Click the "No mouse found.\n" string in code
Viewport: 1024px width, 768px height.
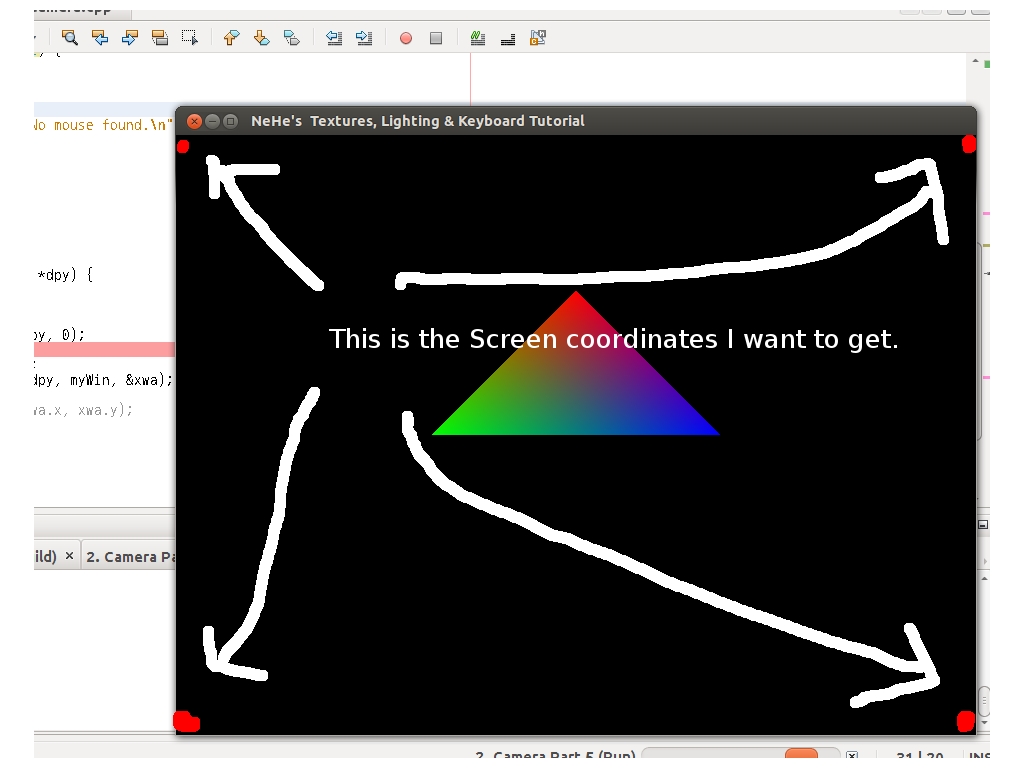pyautogui.click(x=103, y=125)
